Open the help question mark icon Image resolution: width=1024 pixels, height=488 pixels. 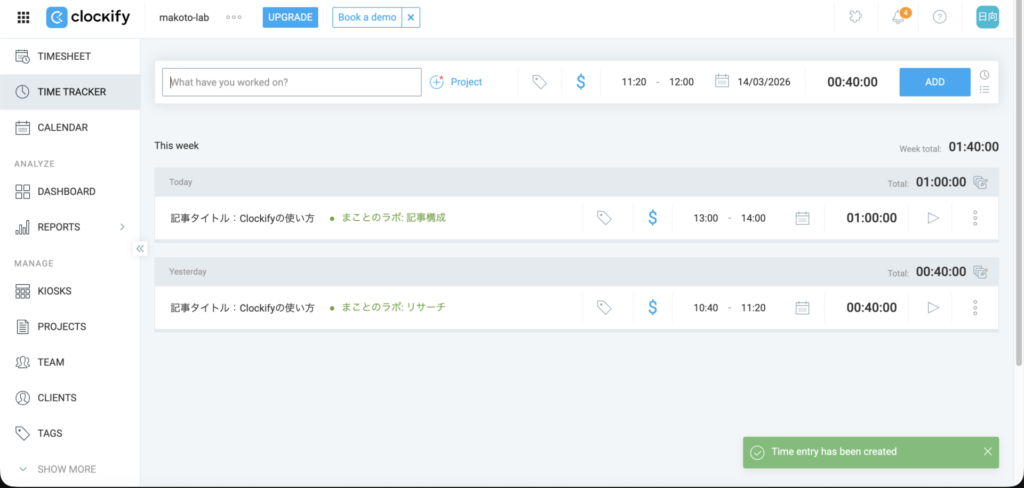939,17
